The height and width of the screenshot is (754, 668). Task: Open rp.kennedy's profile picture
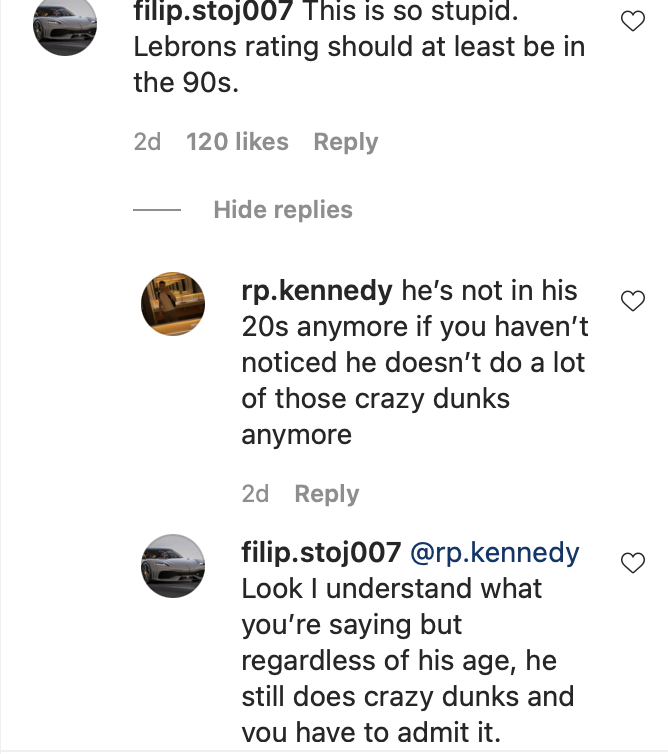pos(173,303)
